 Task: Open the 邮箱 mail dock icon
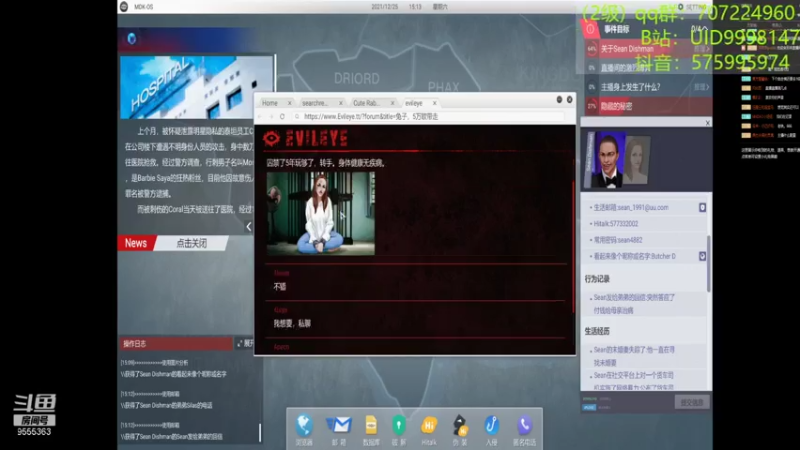[339, 424]
